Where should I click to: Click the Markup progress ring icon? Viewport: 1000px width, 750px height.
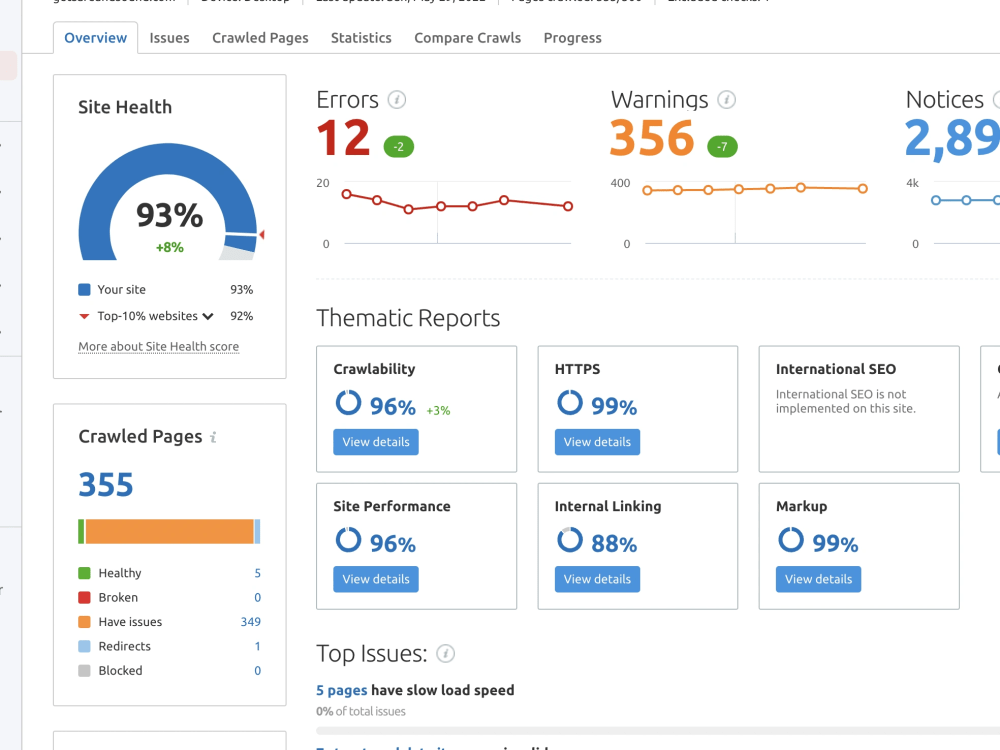pyautogui.click(x=791, y=540)
